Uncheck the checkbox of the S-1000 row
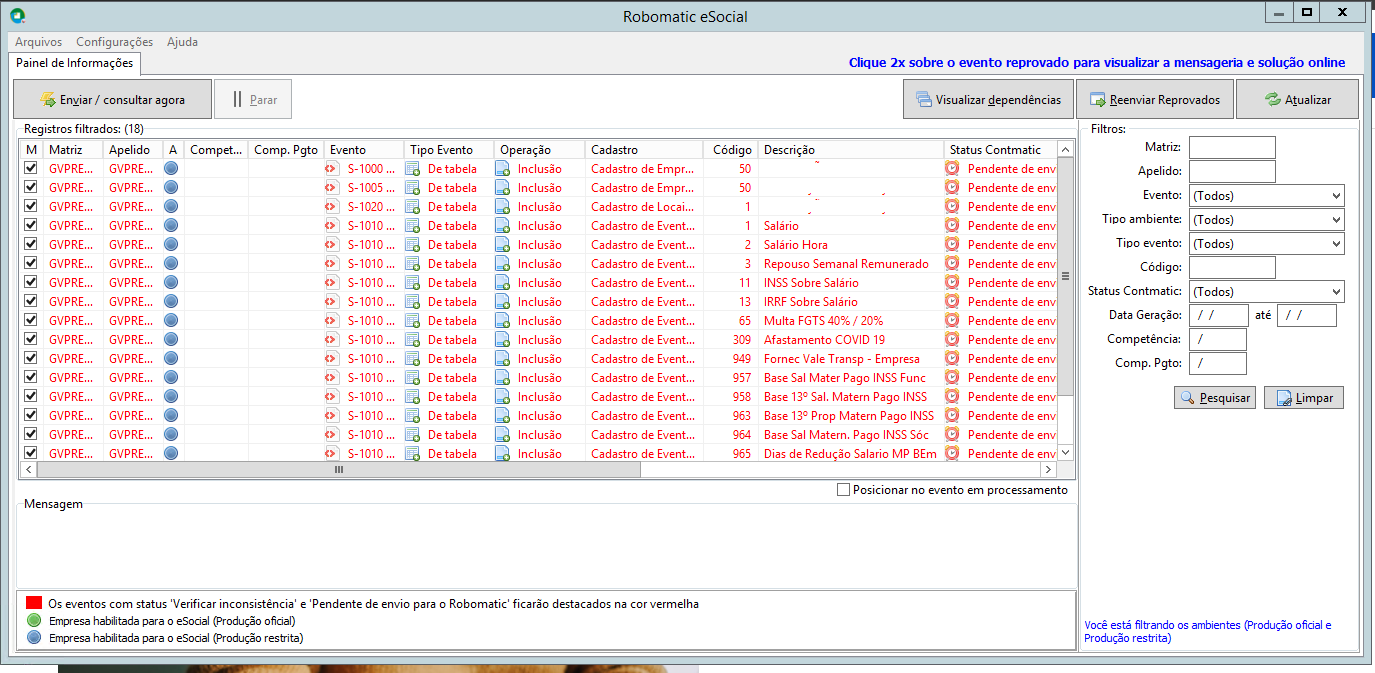 pos(31,169)
